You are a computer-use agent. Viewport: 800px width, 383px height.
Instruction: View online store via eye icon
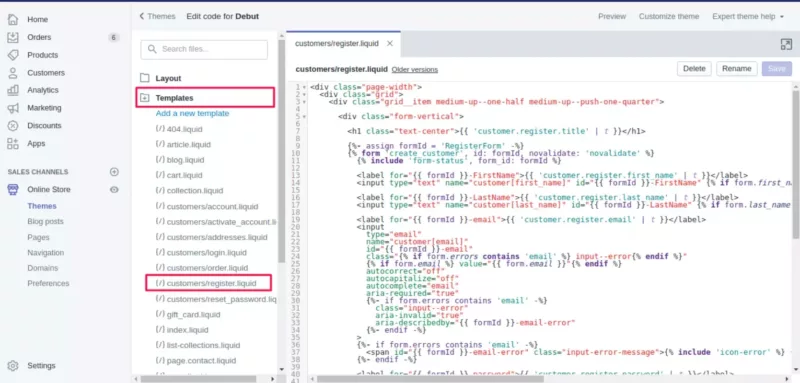click(114, 190)
